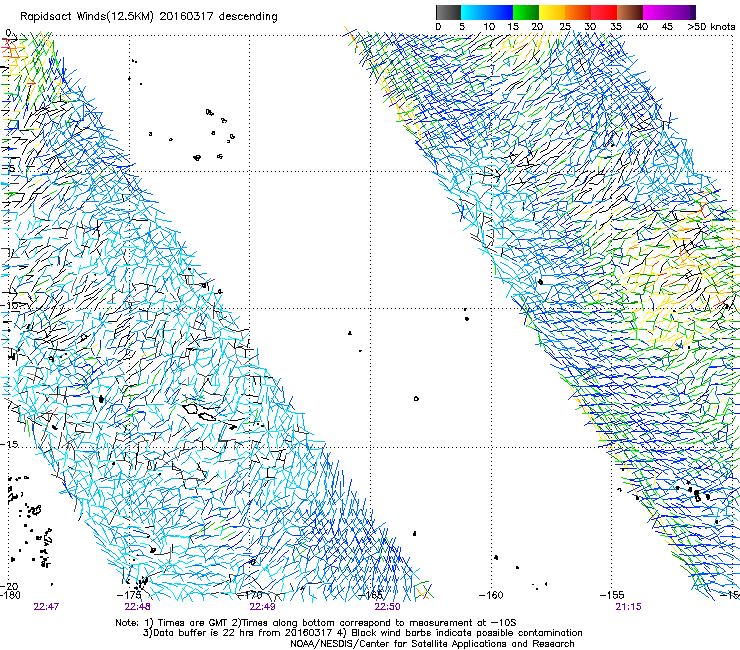Click the cyan-blue 5-15 knots legend swatch

click(487, 12)
